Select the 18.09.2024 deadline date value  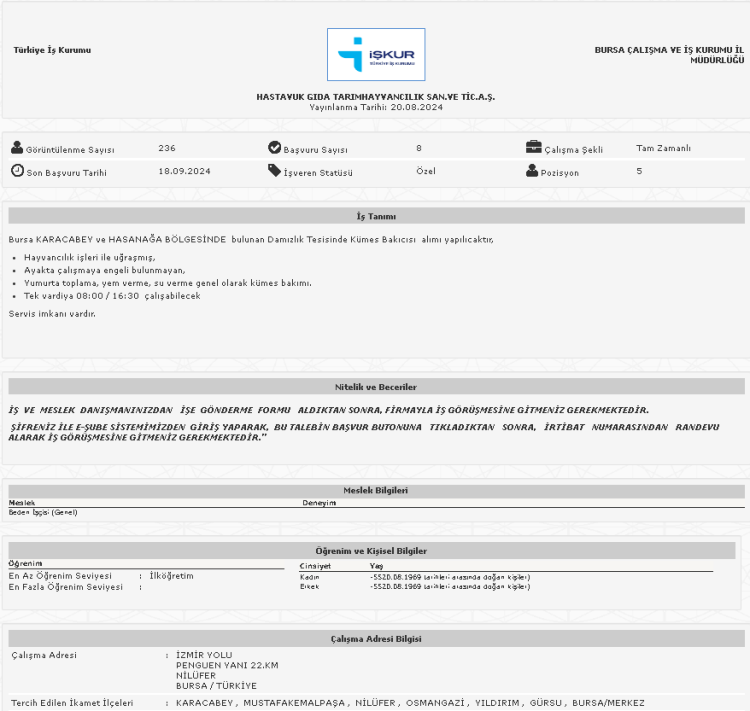184,171
